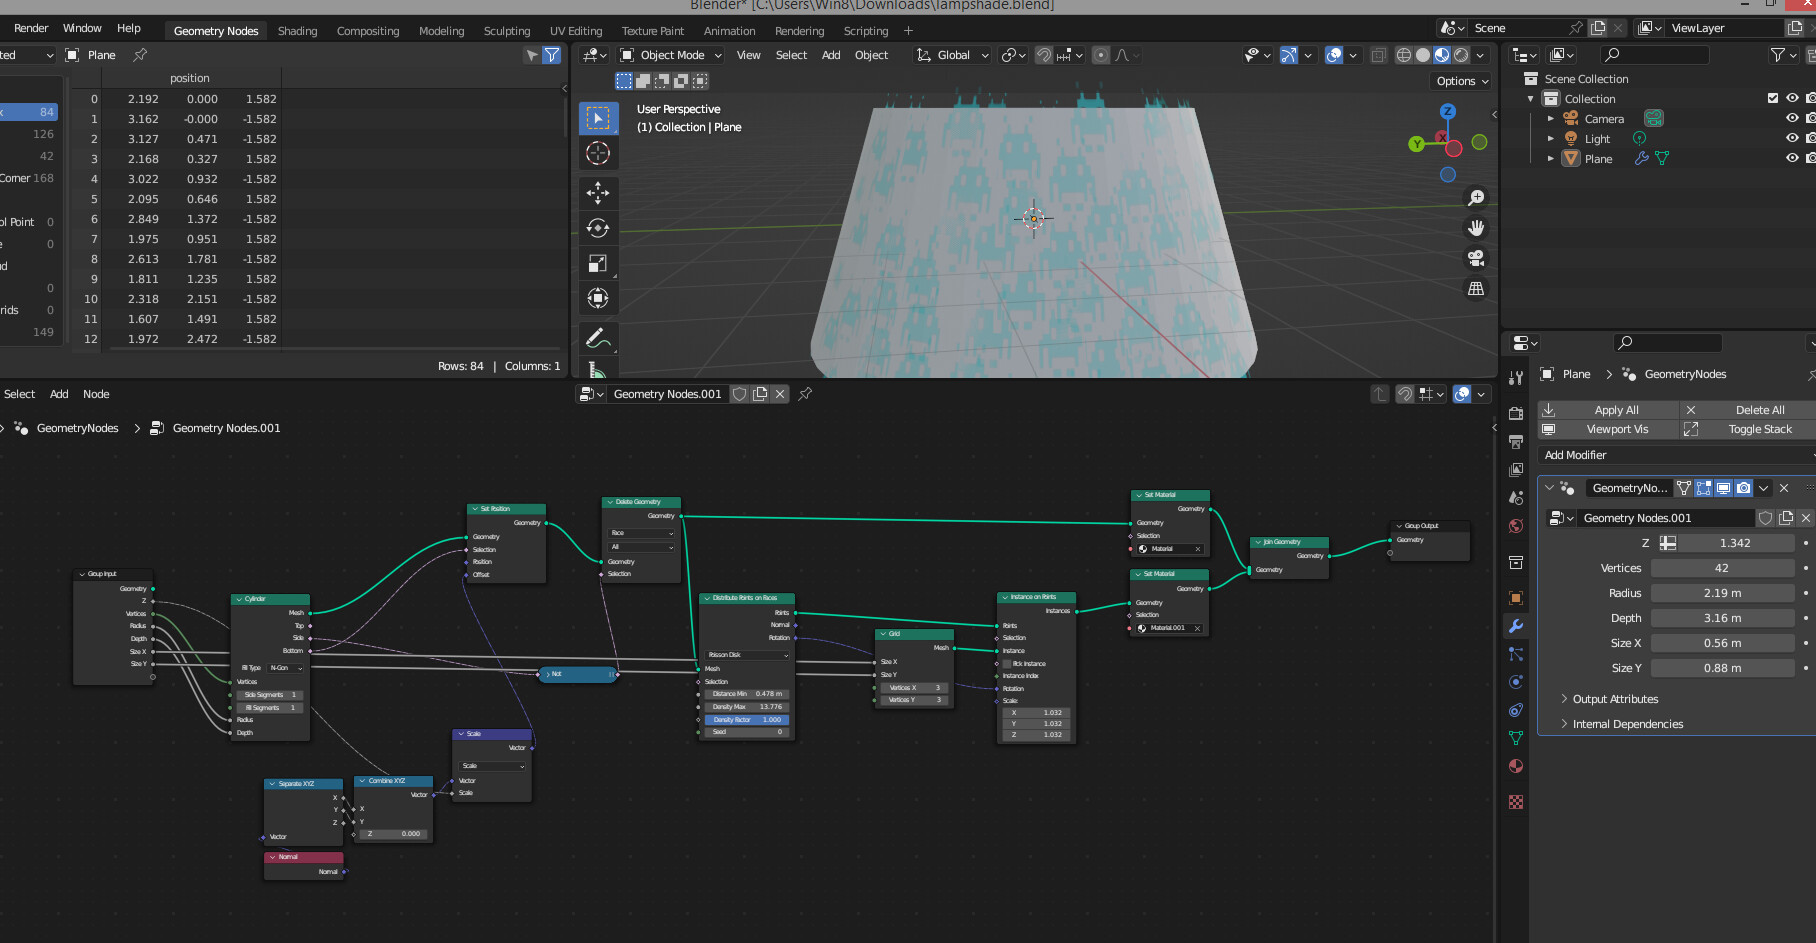1816x943 pixels.
Task: Toggle Camera visibility eye in outliner
Action: coord(1792,118)
